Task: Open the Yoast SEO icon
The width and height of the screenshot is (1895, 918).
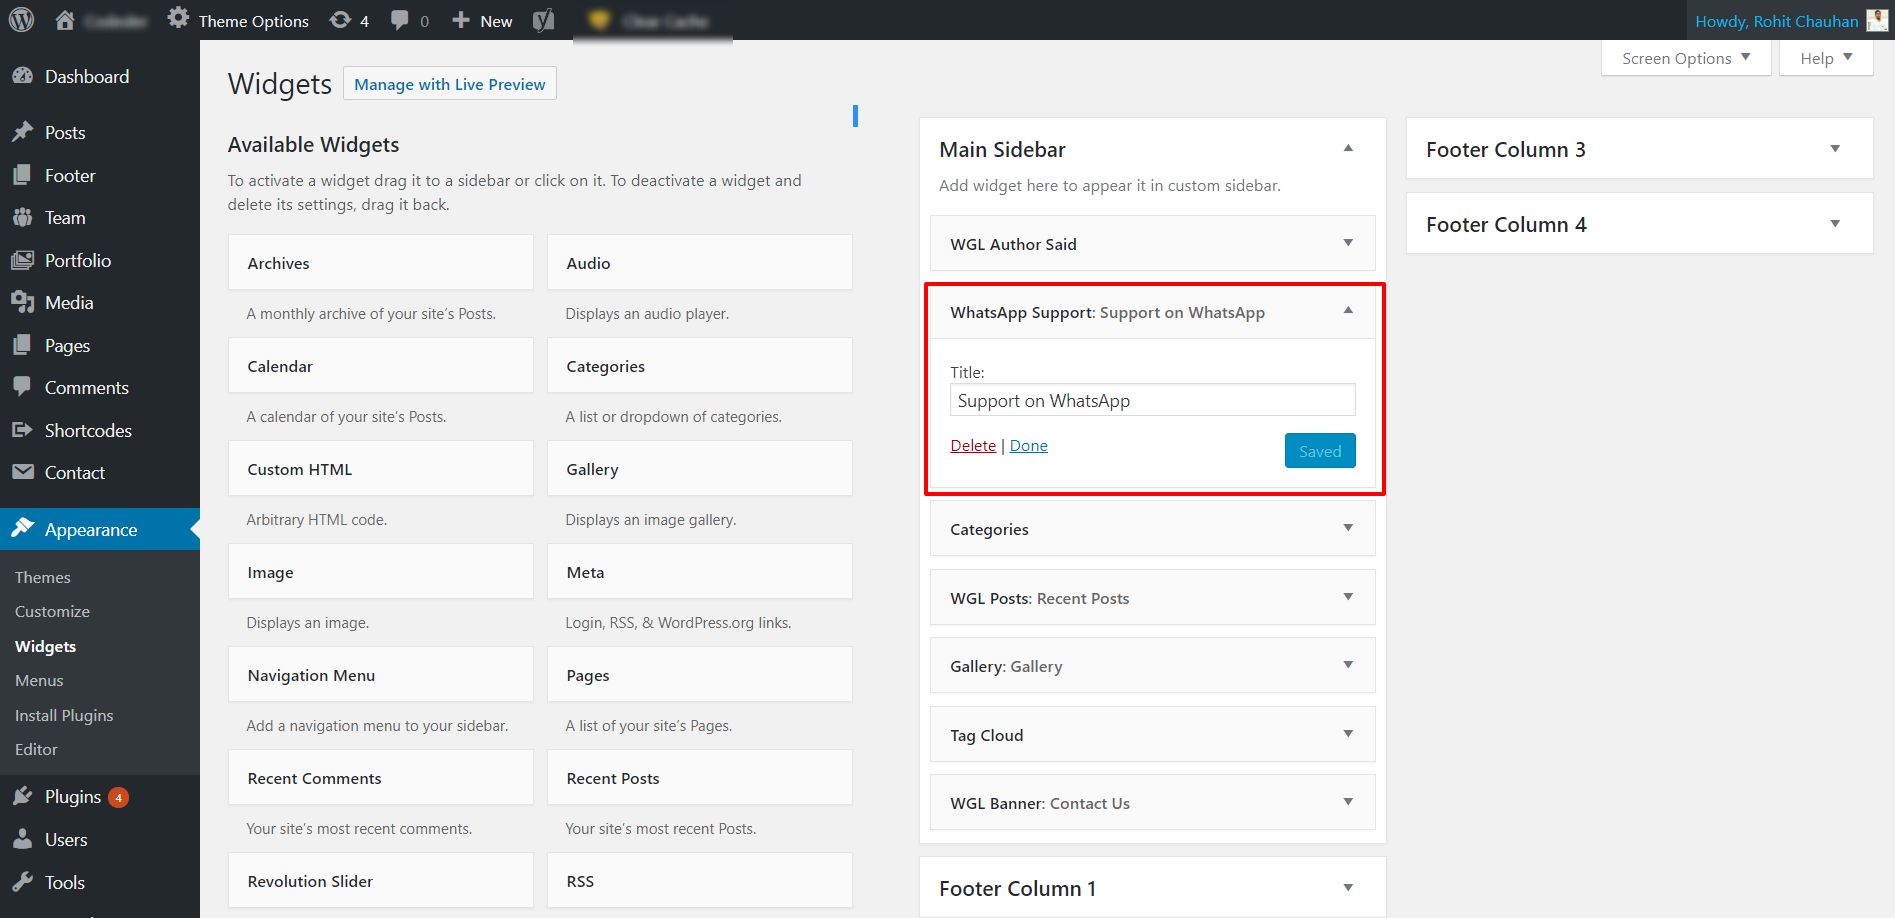Action: tap(543, 20)
